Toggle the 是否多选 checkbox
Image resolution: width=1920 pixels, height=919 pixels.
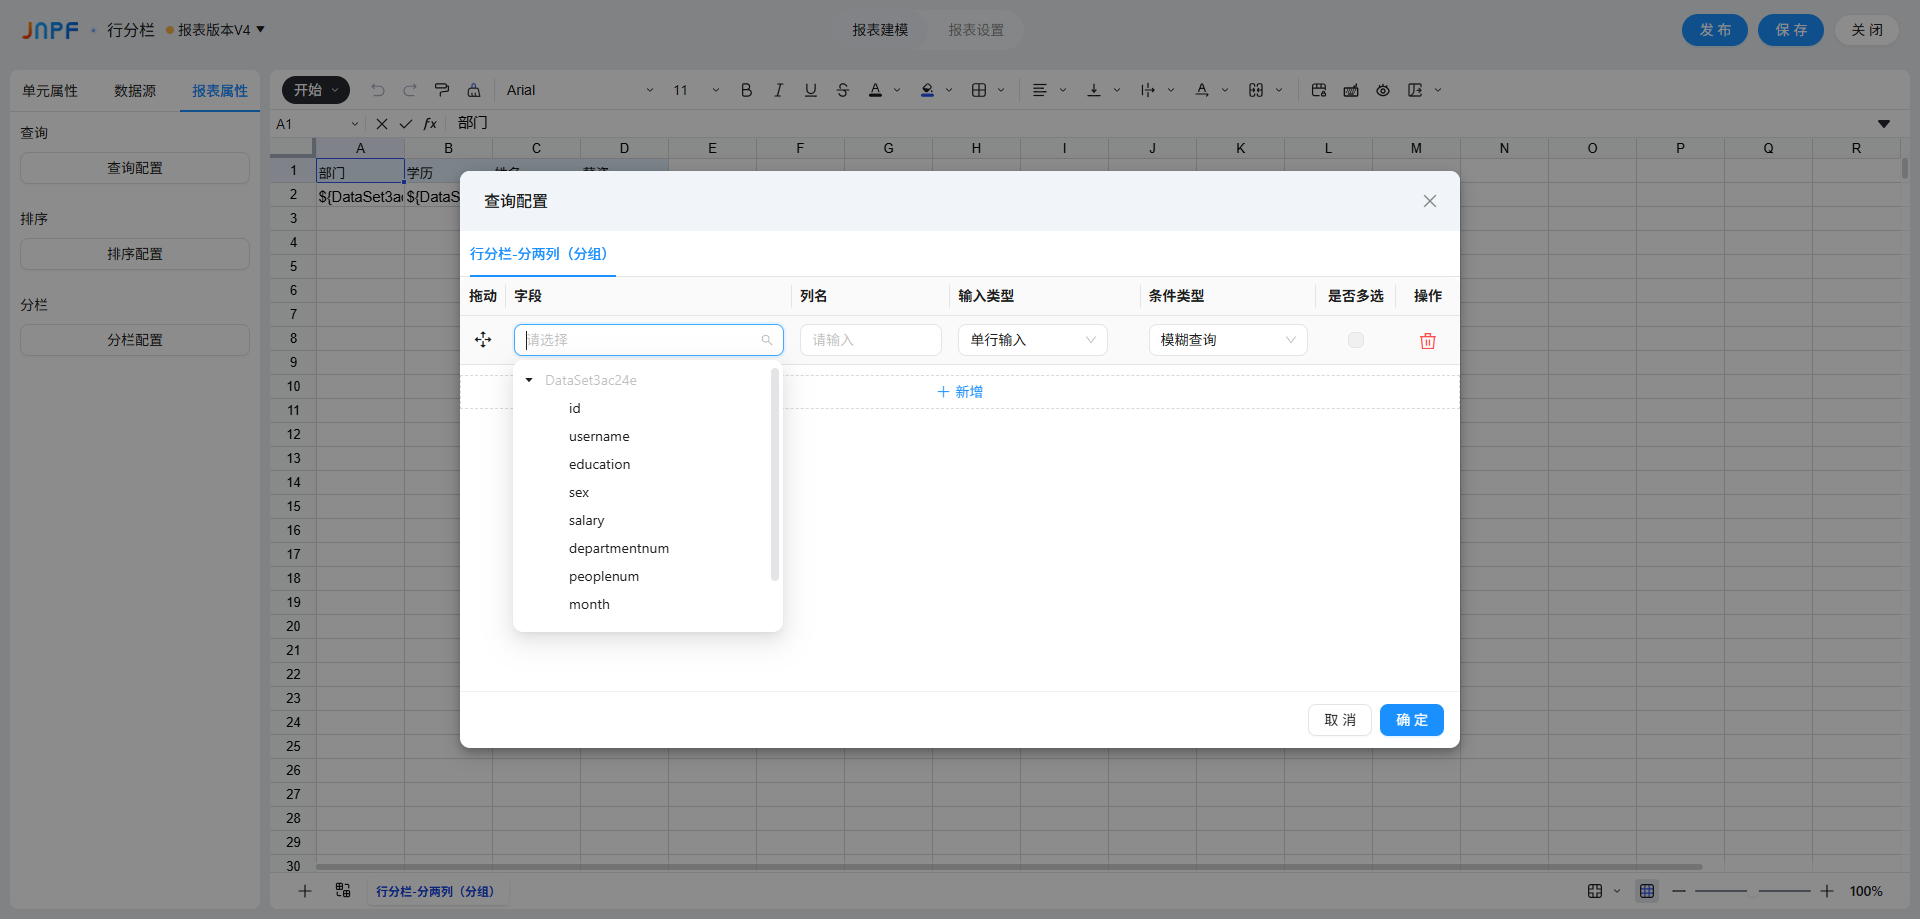tap(1355, 340)
